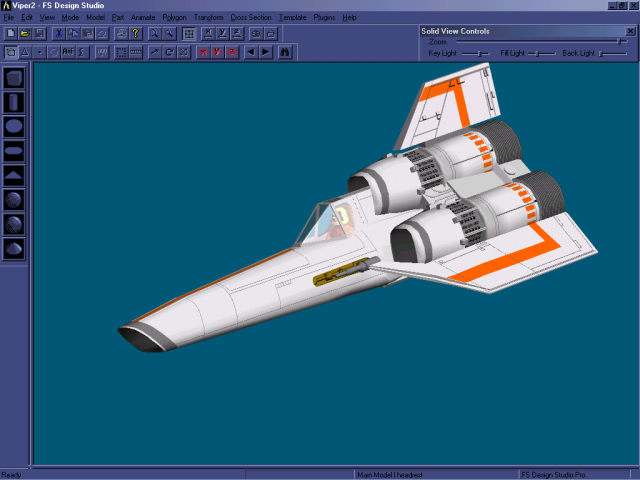640x480 pixels.
Task: Click the binoculars find icon
Action: point(285,52)
